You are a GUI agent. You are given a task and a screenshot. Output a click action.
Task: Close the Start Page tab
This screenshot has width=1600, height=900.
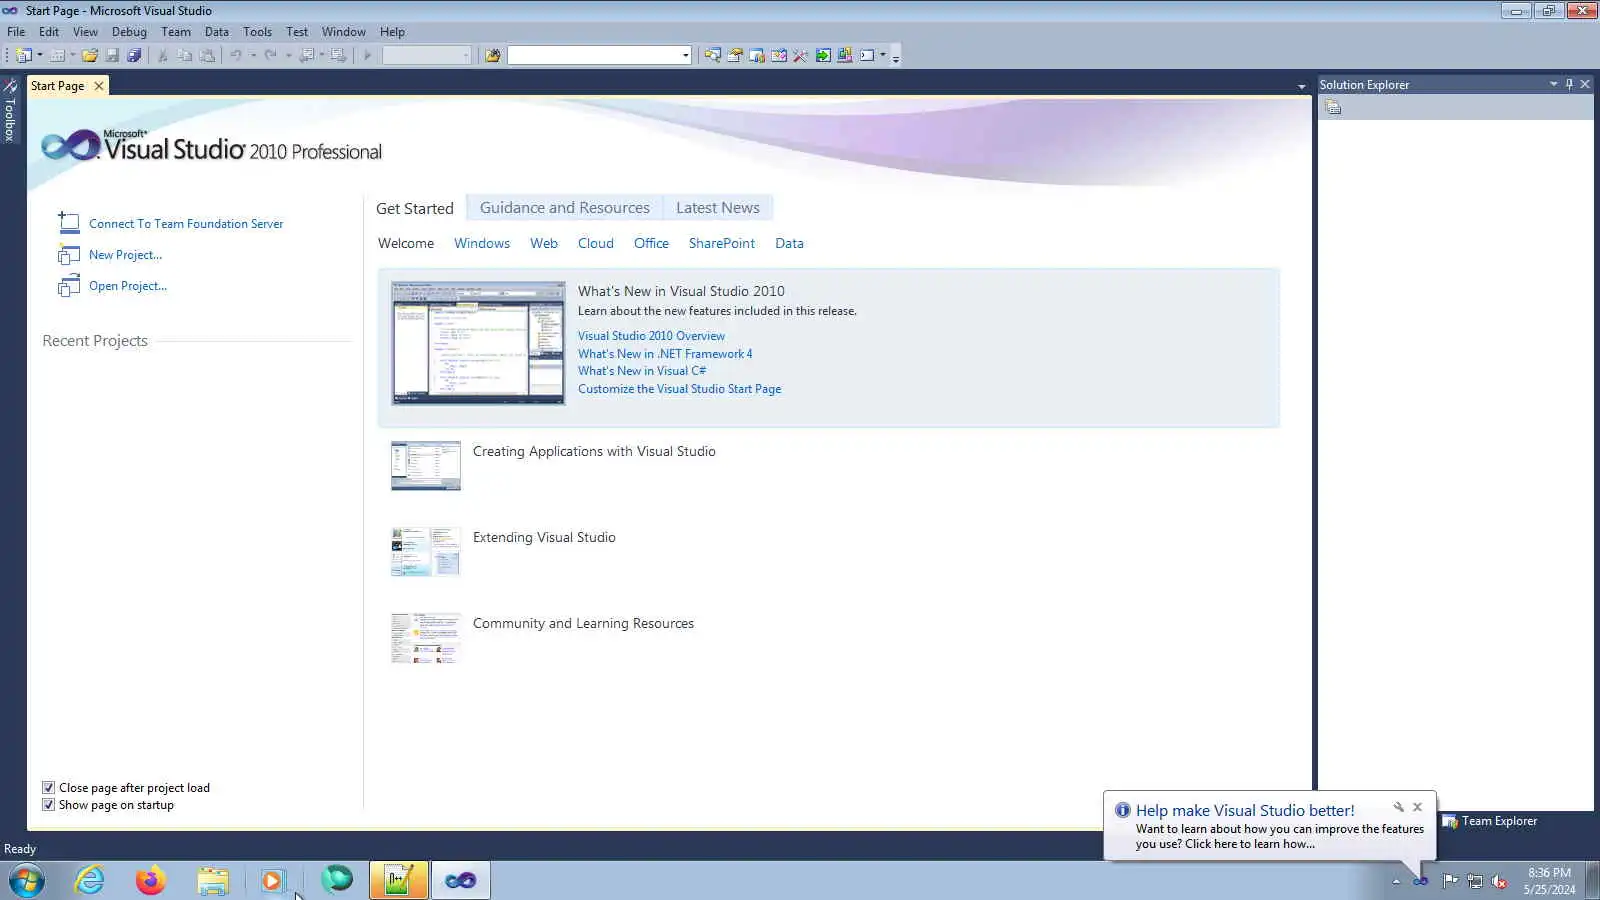pos(98,86)
